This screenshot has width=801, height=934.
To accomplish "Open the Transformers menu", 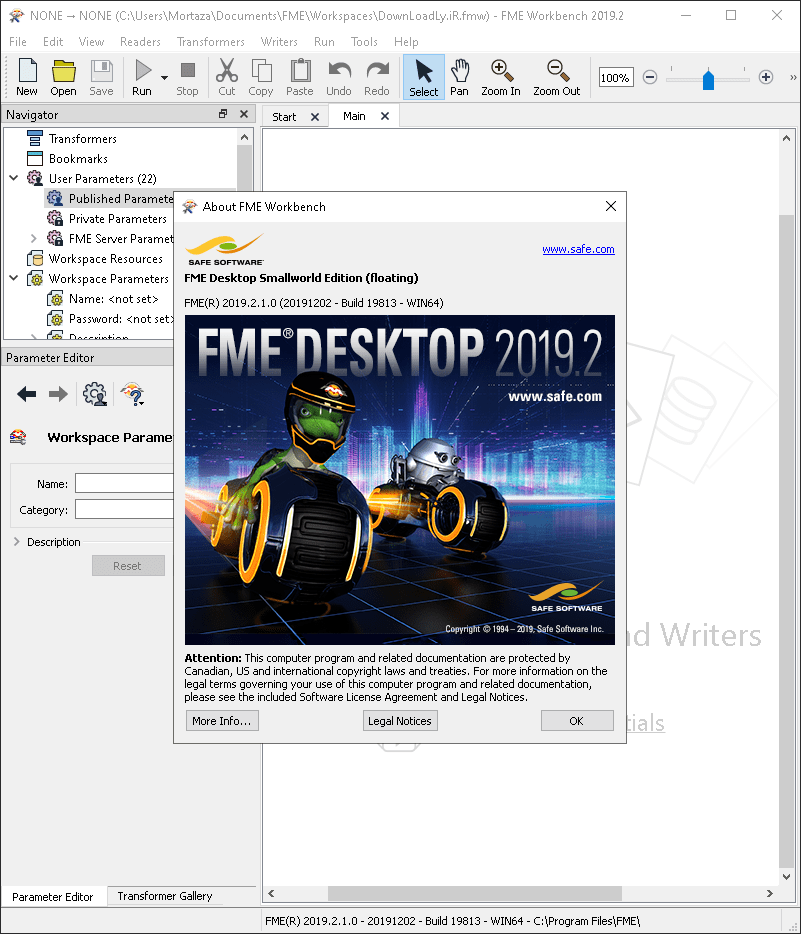I will (210, 42).
